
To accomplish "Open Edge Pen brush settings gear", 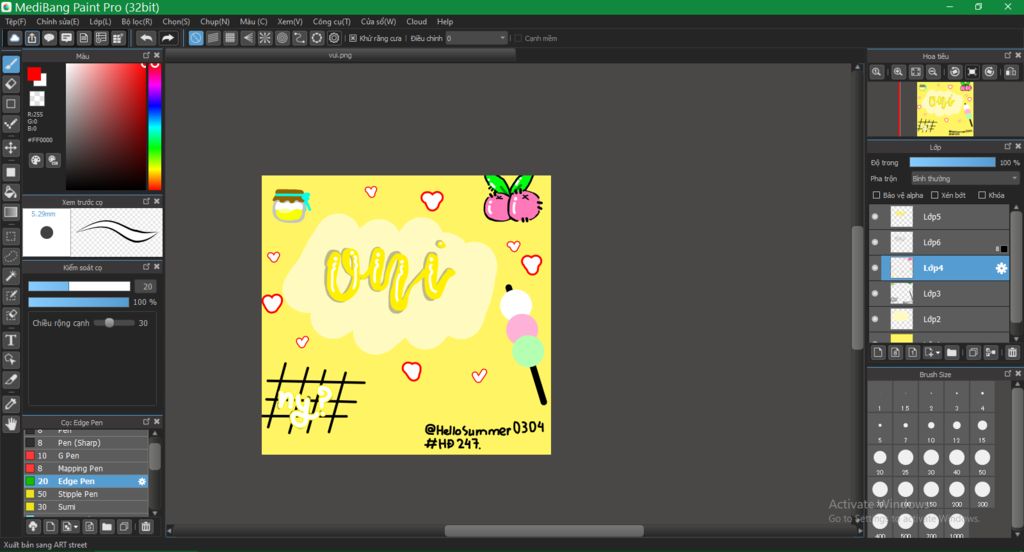I will (142, 481).
